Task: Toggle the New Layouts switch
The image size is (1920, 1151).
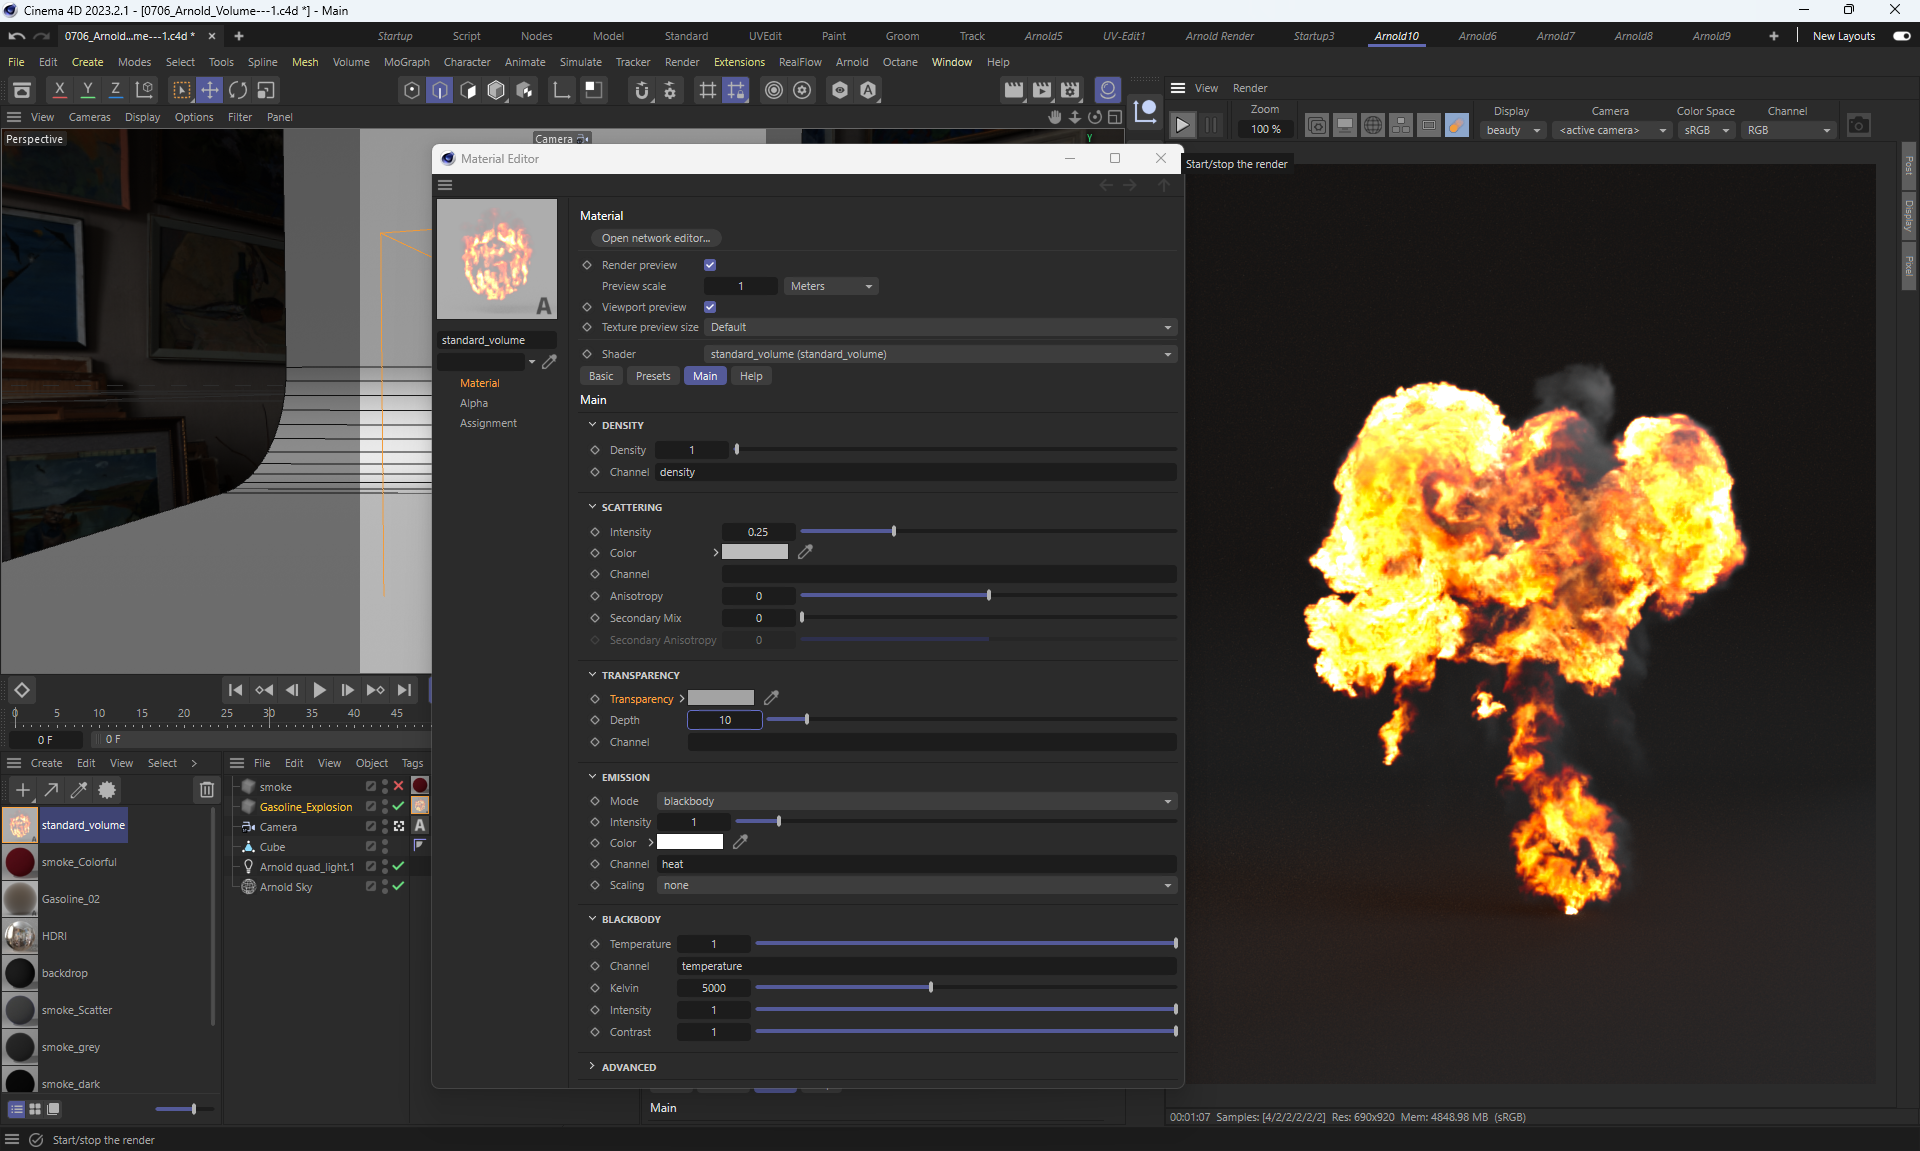Action: (x=1901, y=36)
